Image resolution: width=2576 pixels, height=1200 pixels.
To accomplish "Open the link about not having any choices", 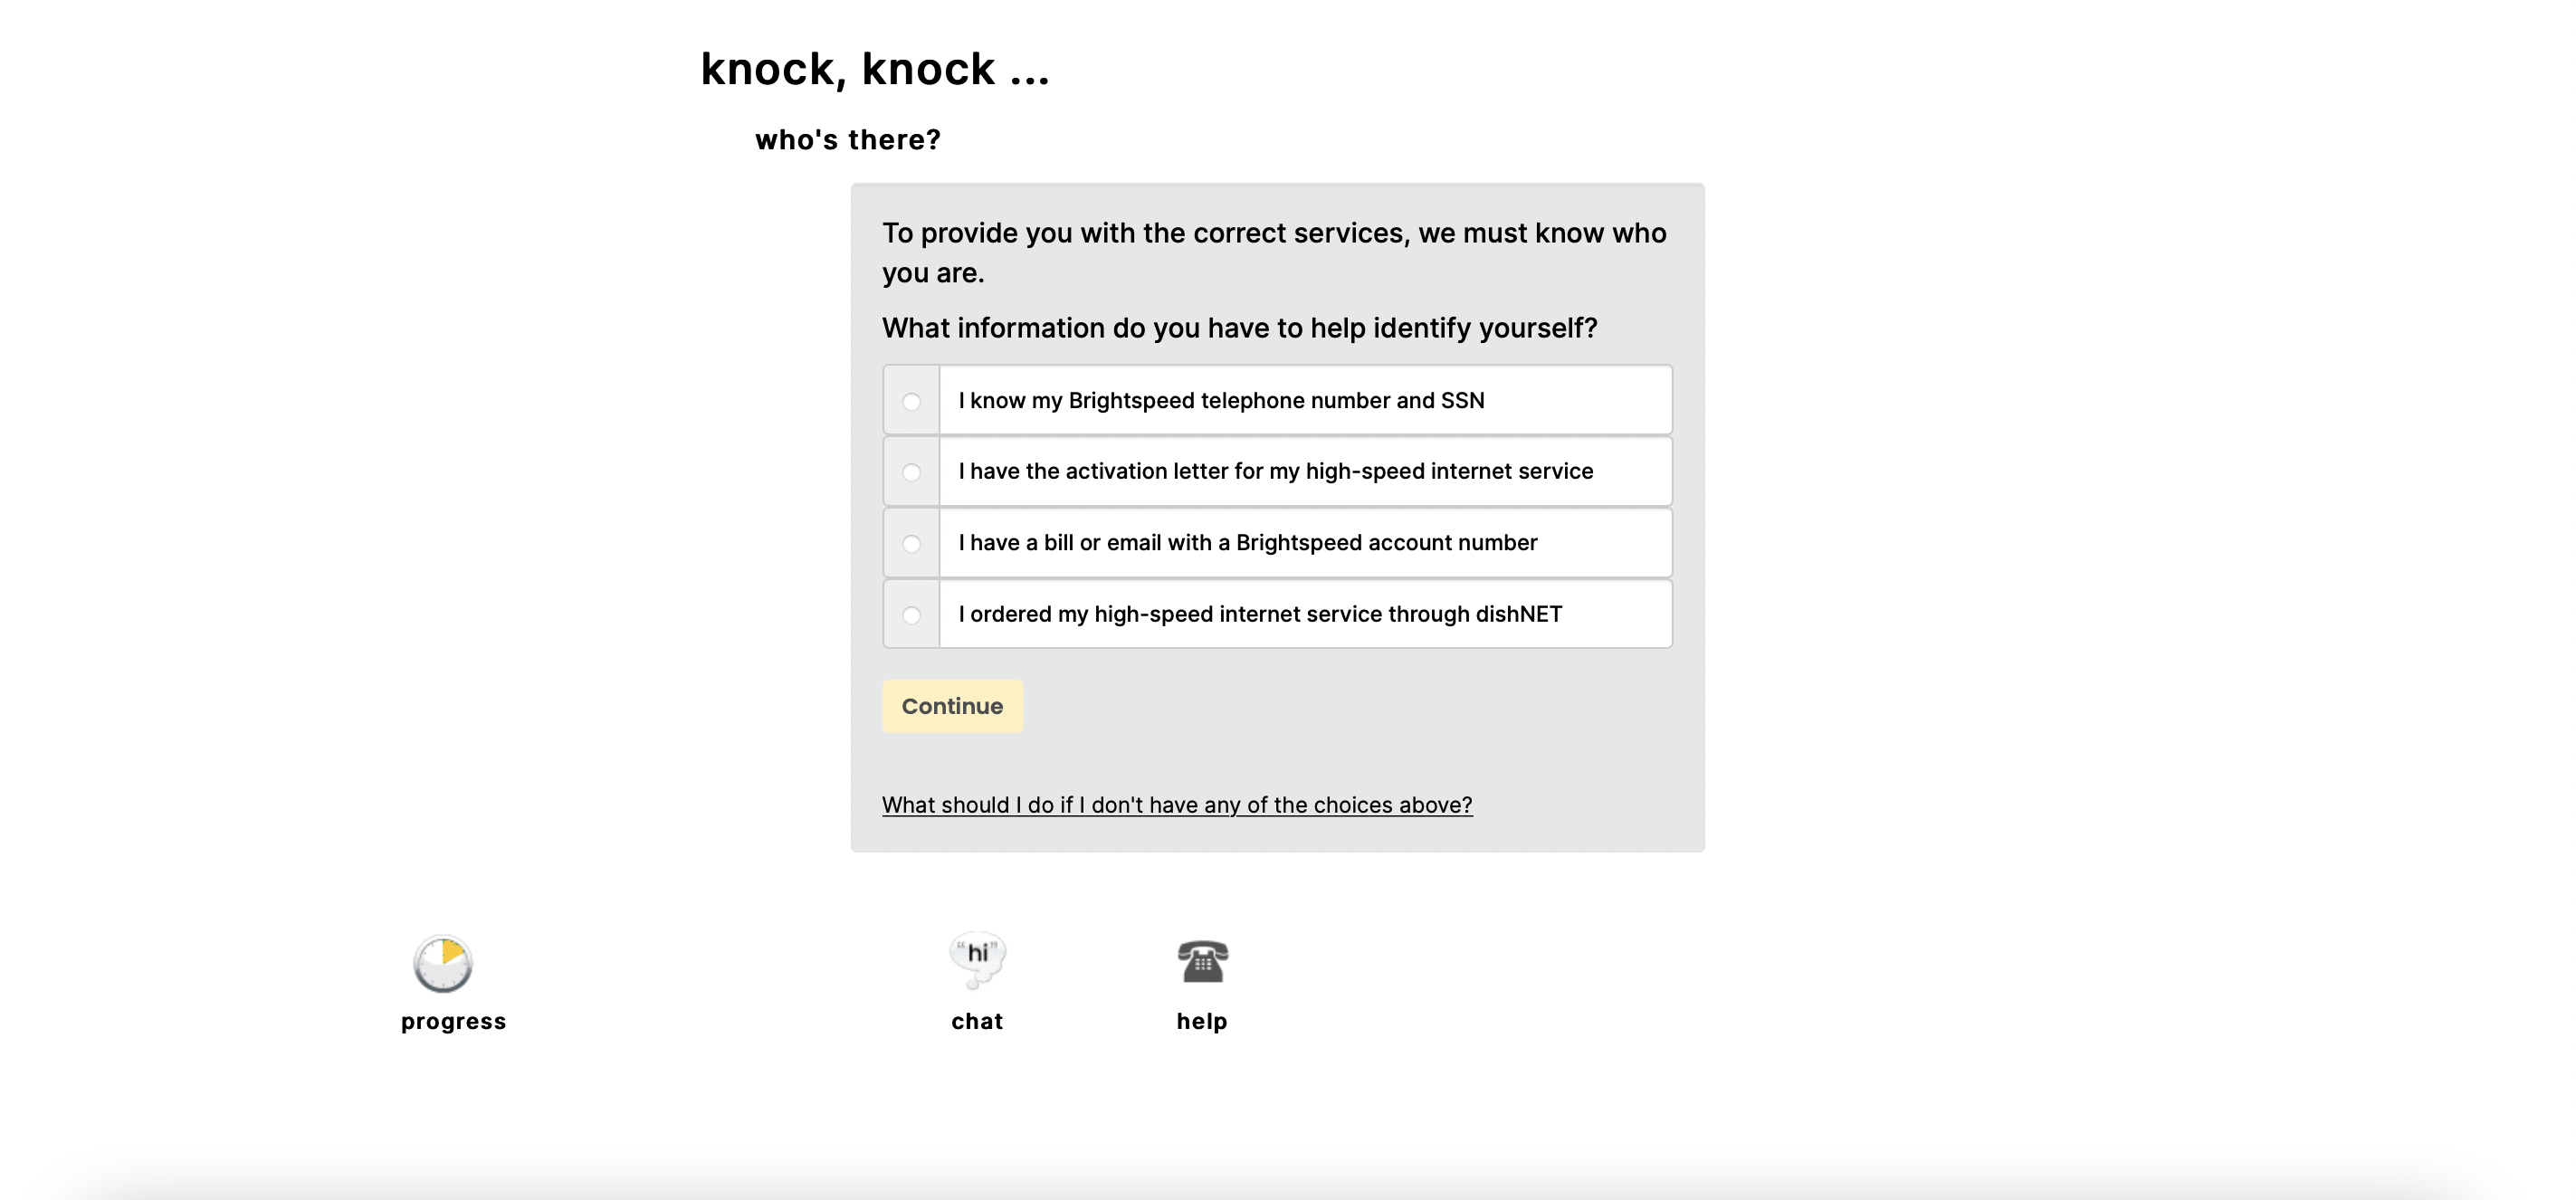I will point(1177,805).
